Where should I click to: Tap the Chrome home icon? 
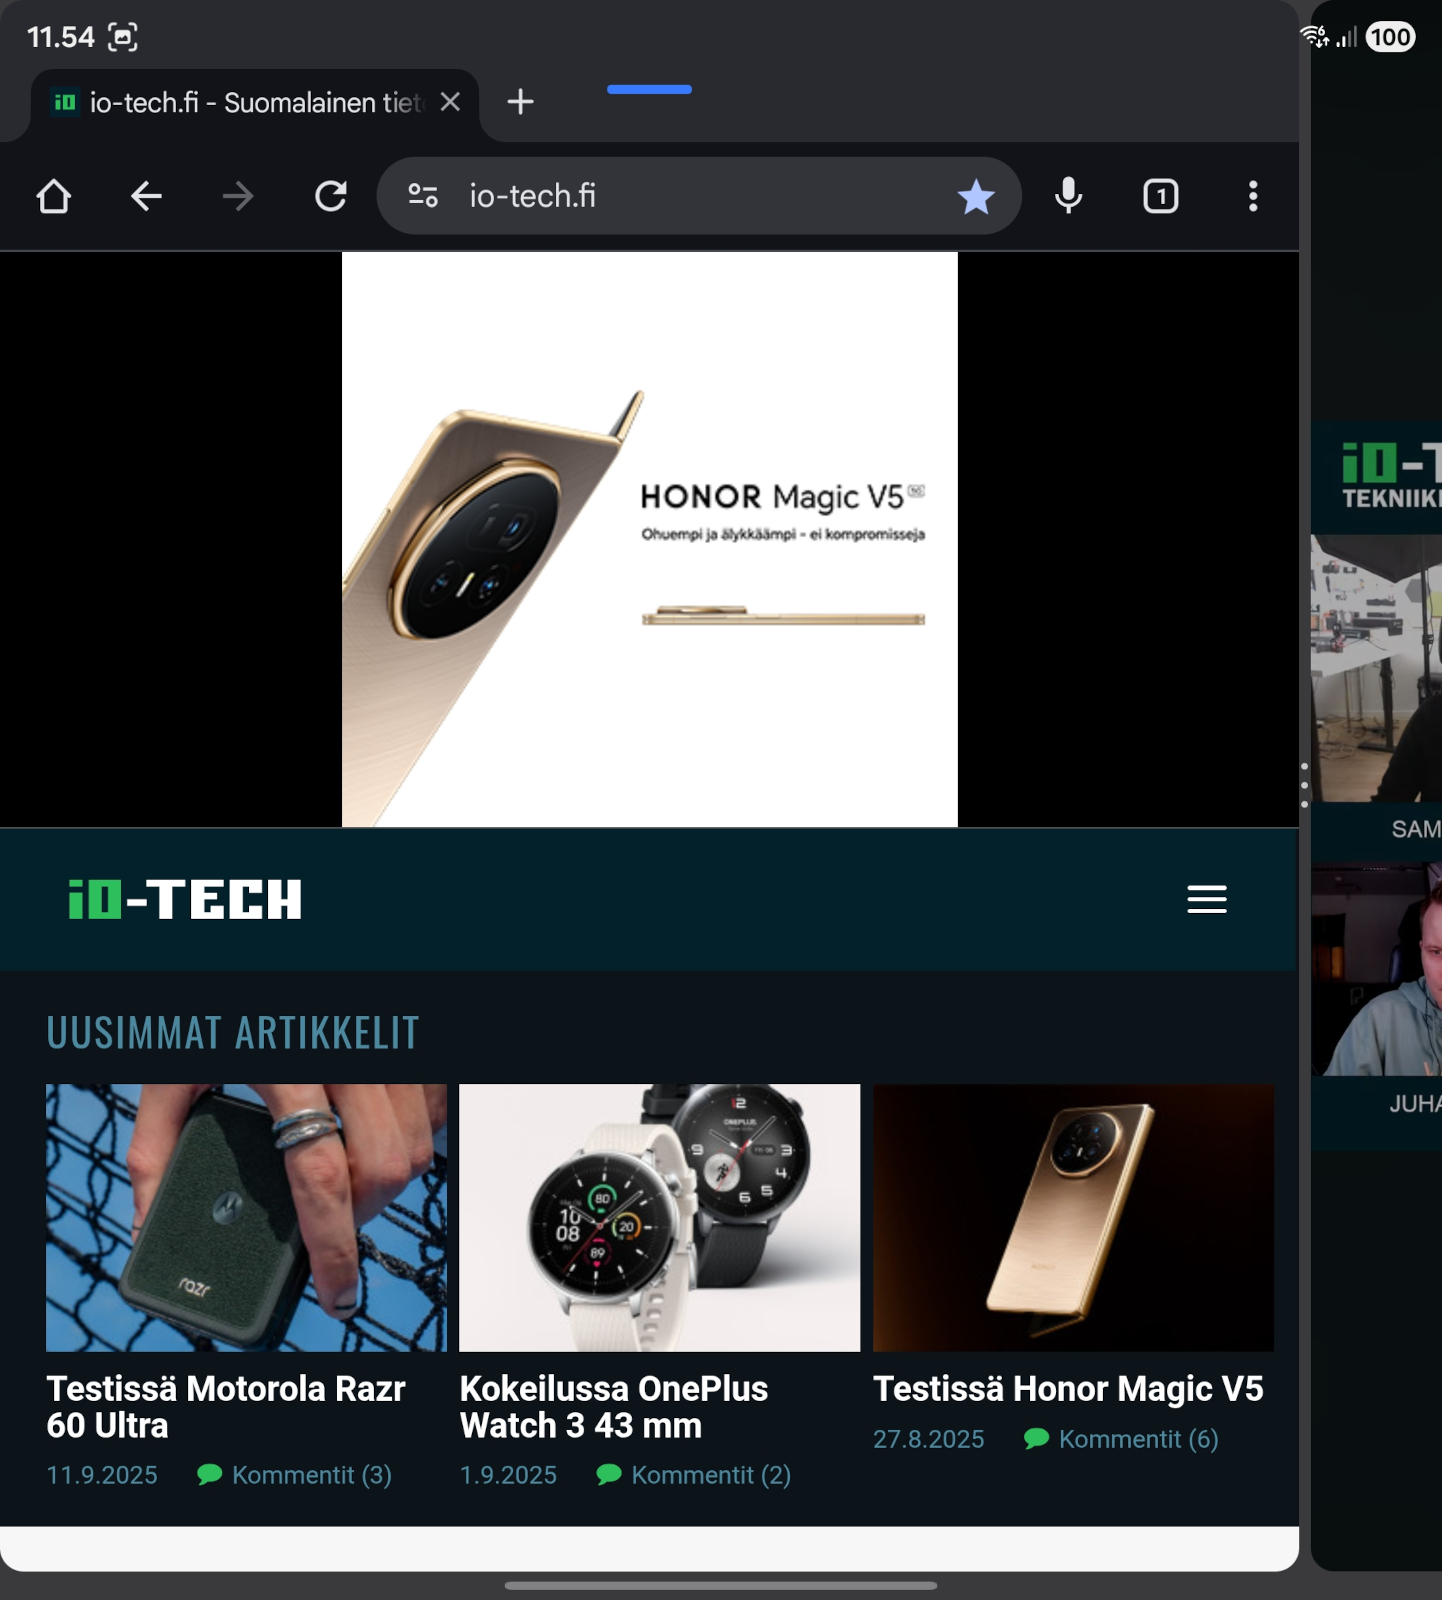click(x=54, y=196)
